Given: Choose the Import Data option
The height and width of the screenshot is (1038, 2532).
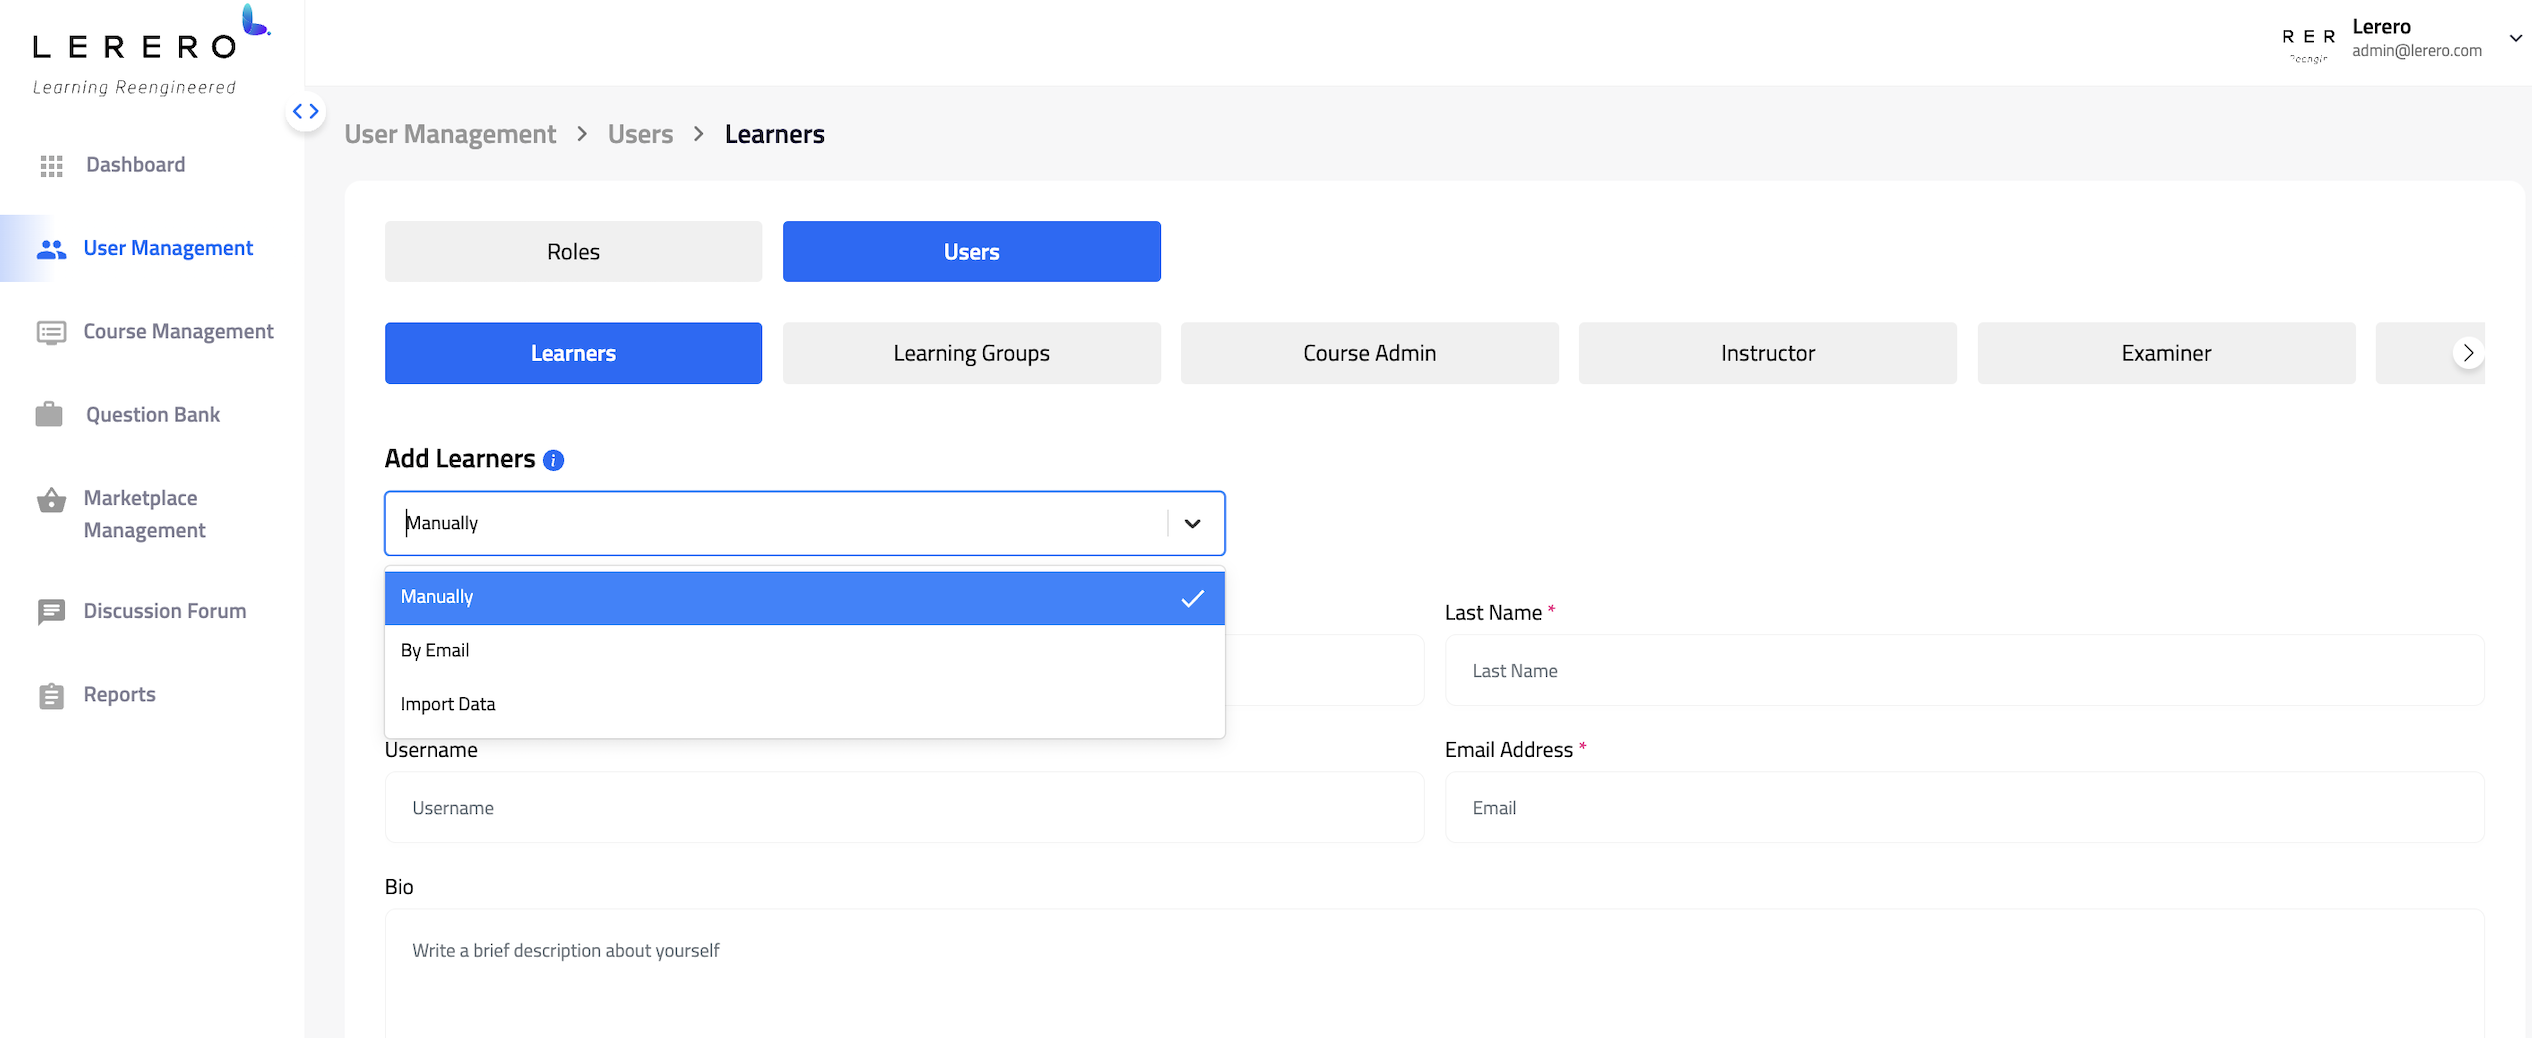Looking at the screenshot, I should [804, 705].
